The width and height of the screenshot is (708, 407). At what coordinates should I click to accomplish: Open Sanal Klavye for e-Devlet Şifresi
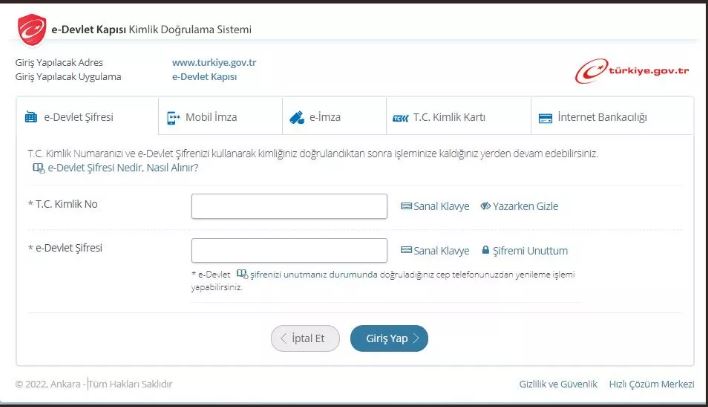[435, 251]
